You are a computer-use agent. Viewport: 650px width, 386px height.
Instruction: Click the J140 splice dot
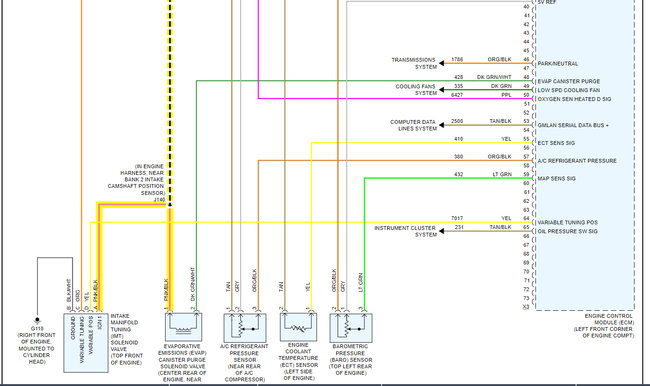(x=170, y=204)
